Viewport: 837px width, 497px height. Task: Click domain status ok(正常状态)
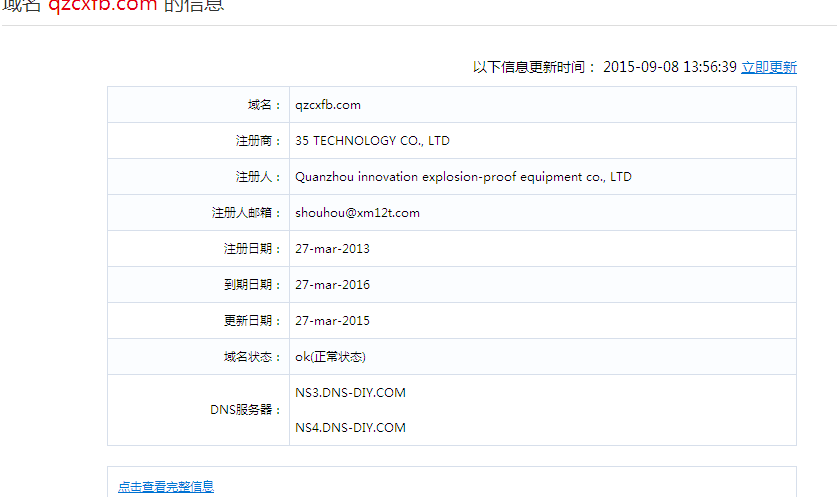(330, 357)
